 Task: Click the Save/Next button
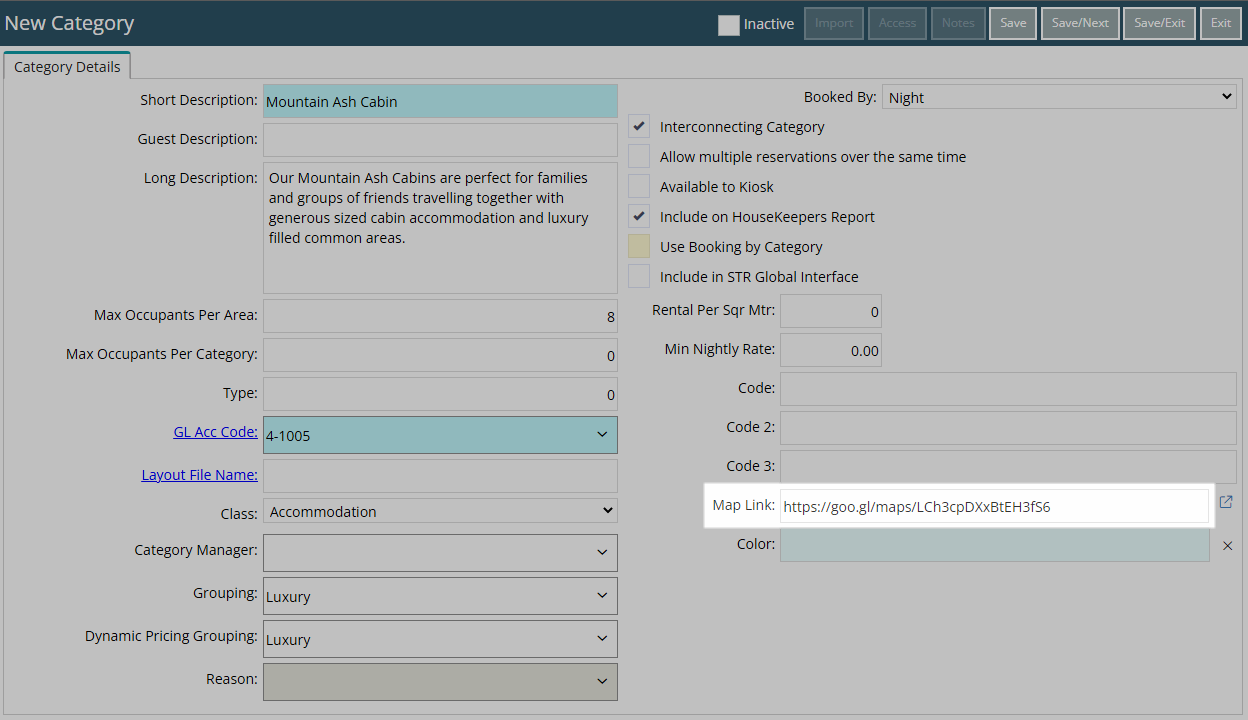tap(1080, 23)
